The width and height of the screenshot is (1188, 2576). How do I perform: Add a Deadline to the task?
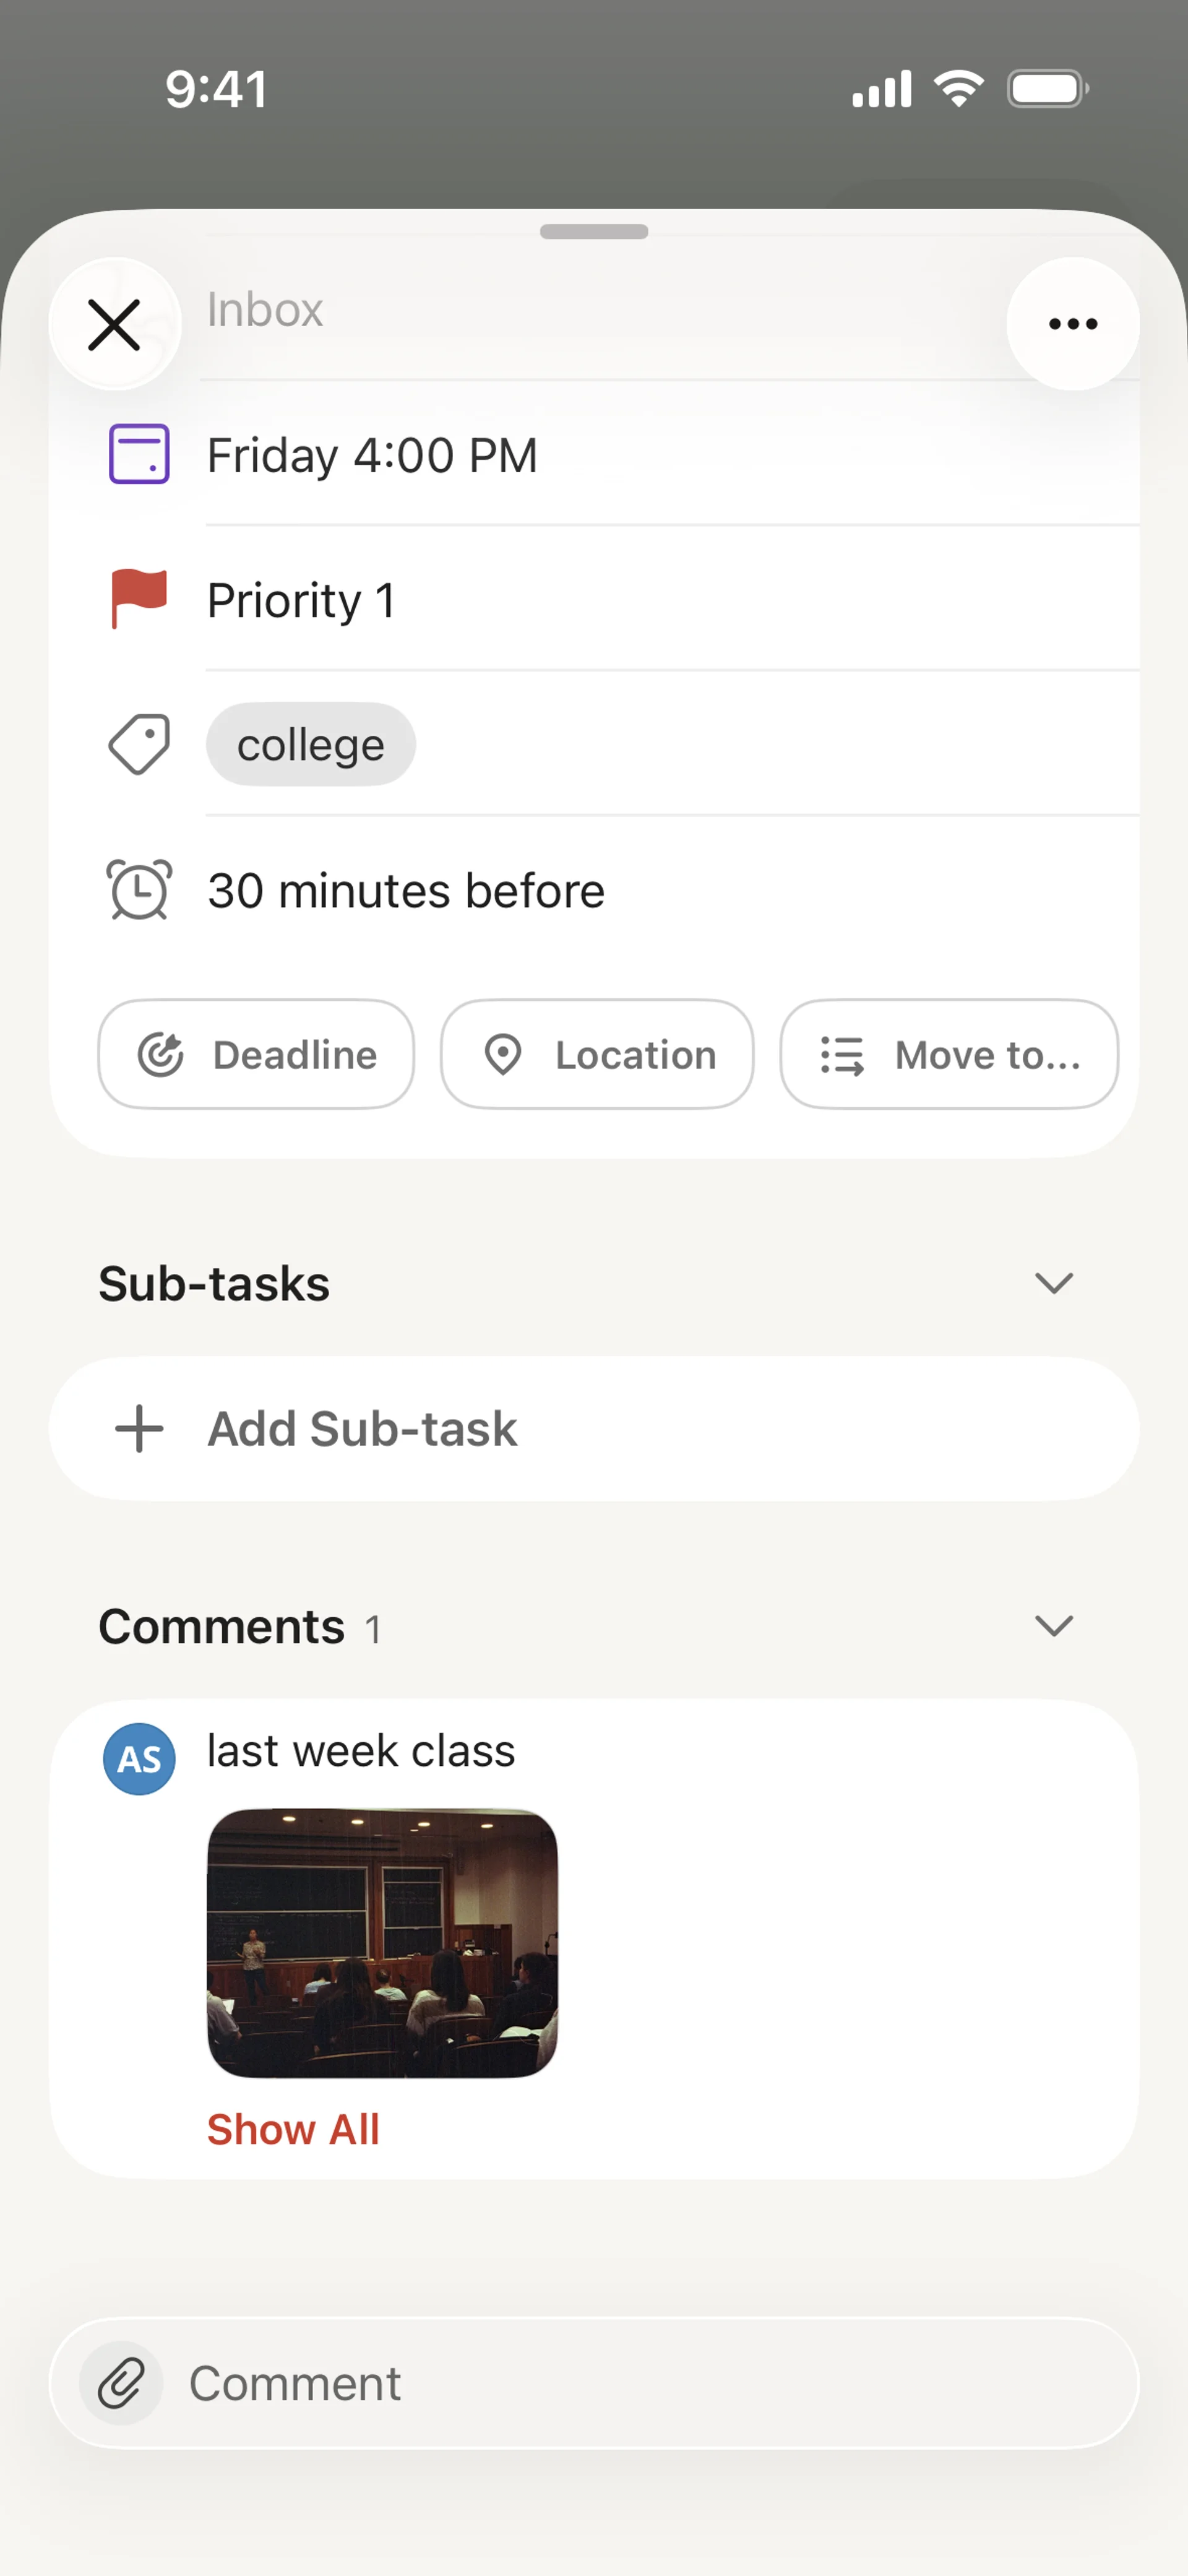coord(256,1054)
